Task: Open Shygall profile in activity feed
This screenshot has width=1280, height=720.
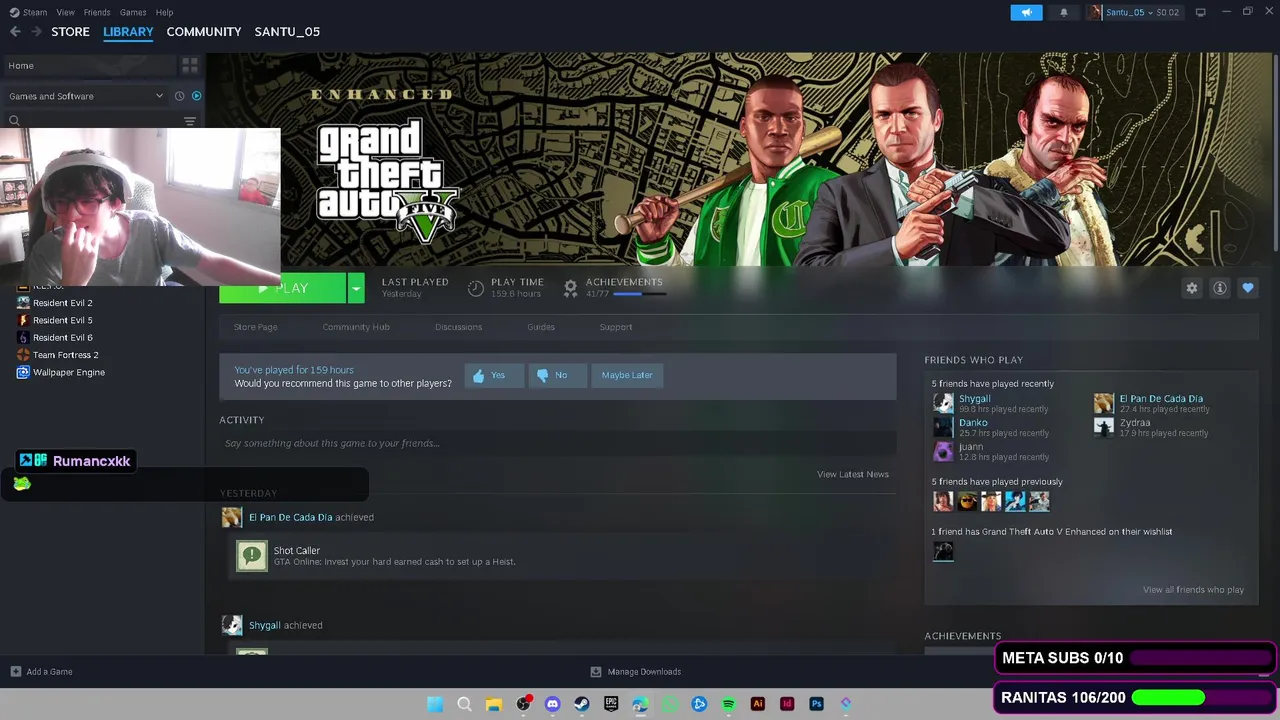Action: coord(264,625)
